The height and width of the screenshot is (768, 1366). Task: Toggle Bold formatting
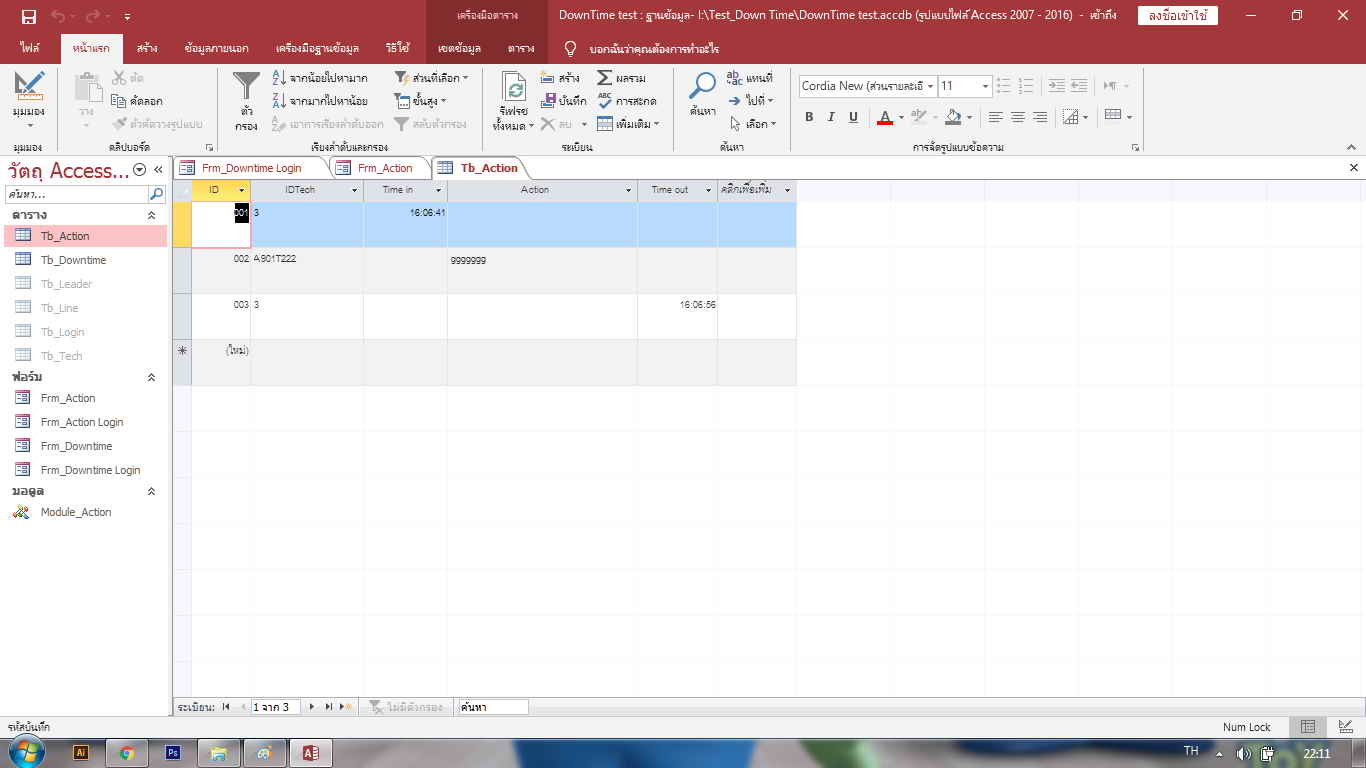tap(809, 117)
